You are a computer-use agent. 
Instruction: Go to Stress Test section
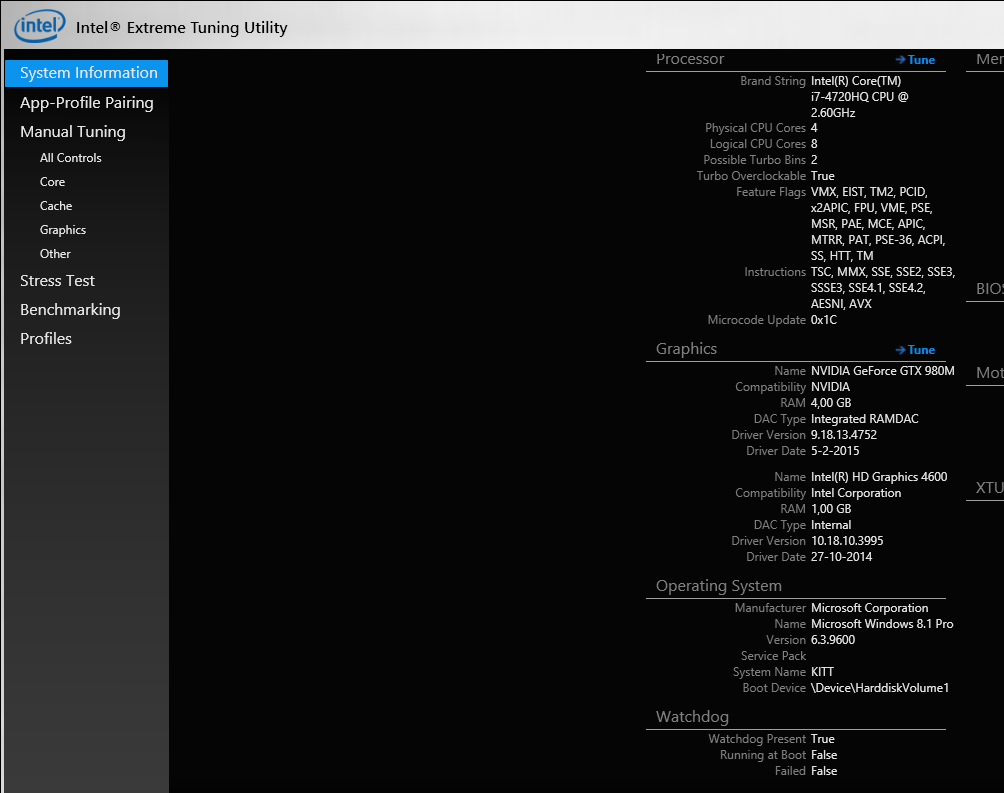click(x=57, y=281)
